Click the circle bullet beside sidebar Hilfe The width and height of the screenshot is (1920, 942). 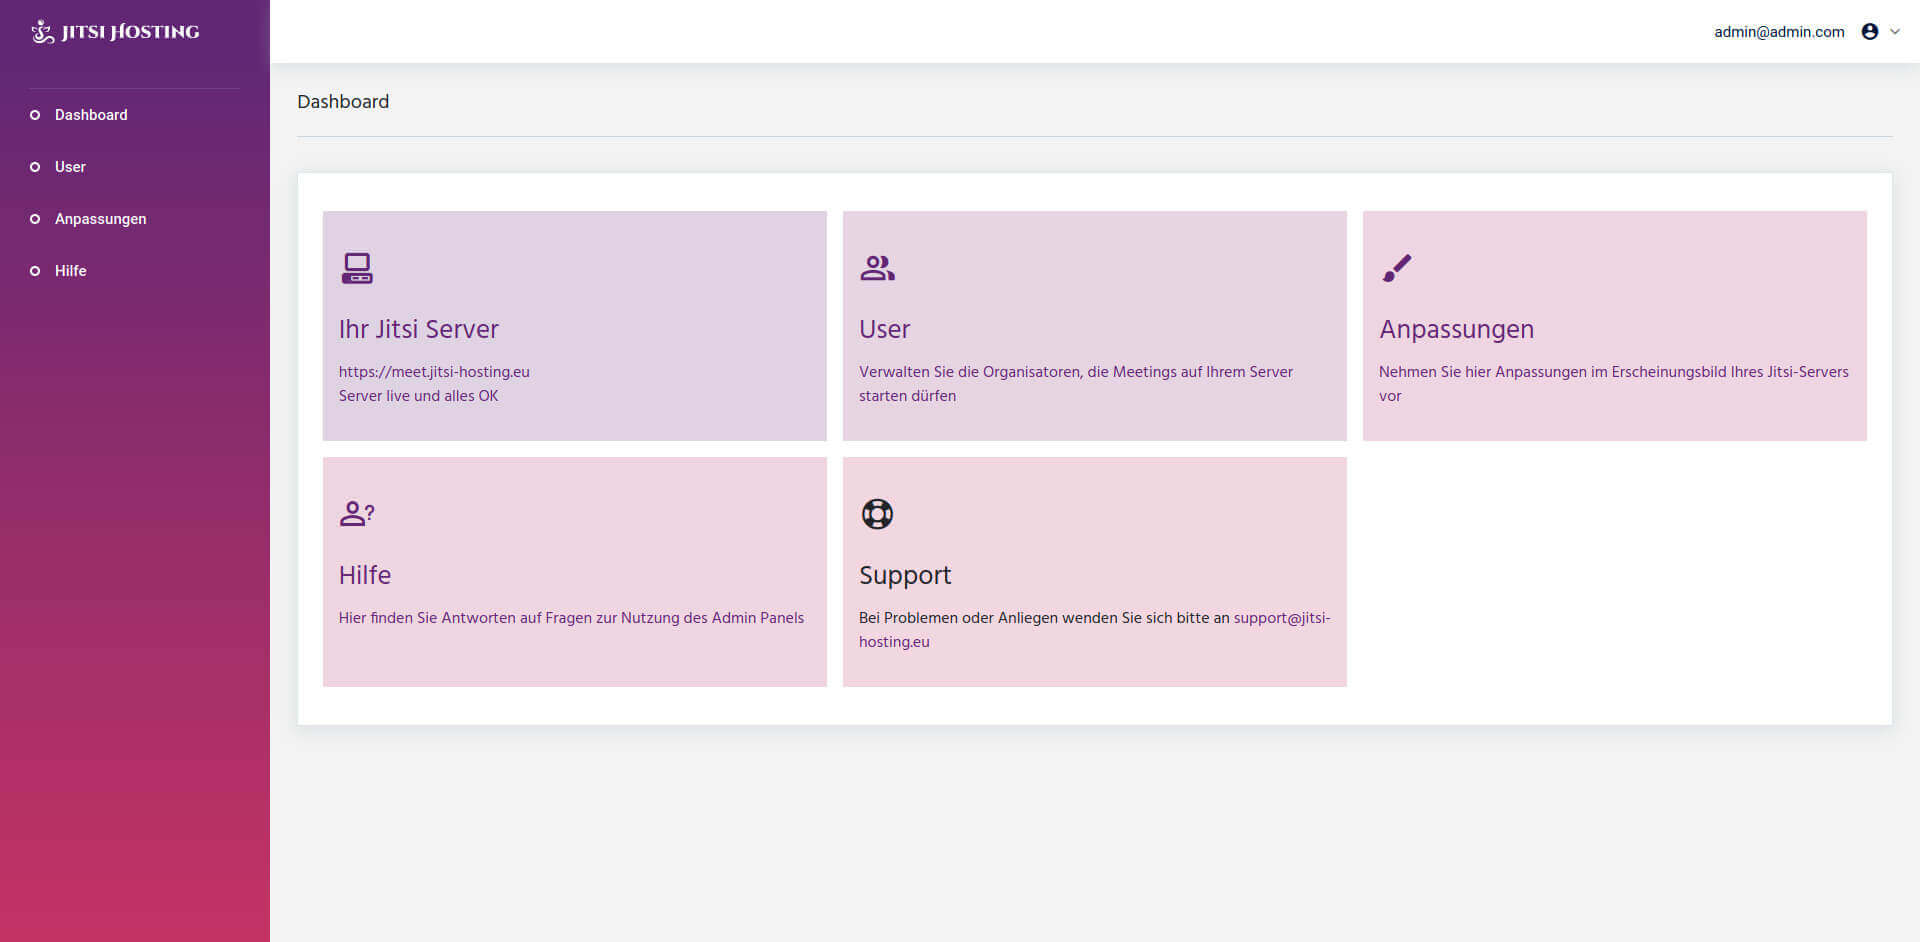(35, 271)
